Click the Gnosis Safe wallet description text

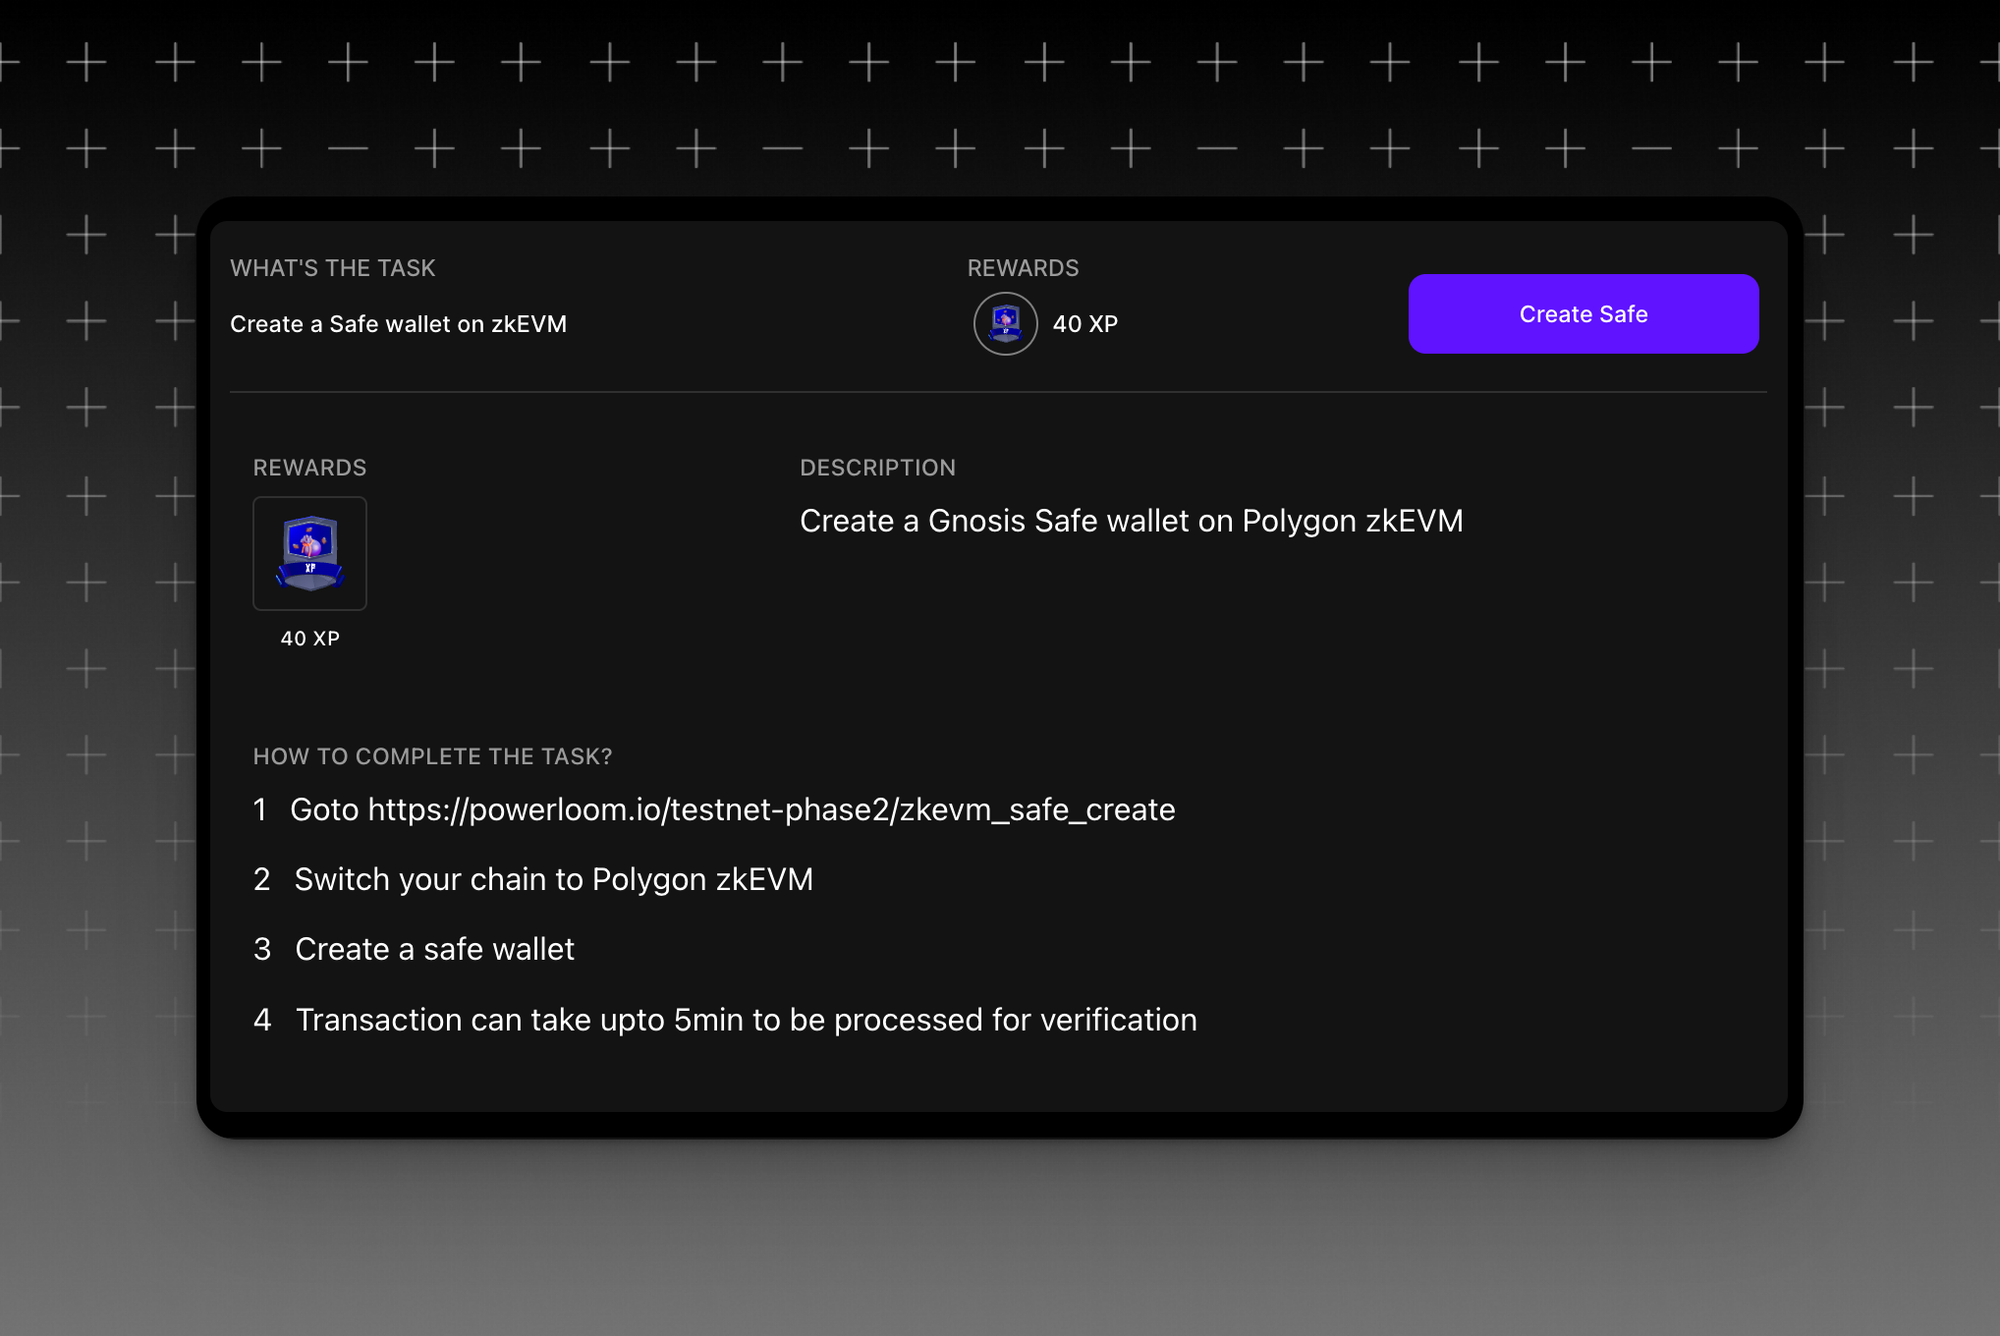1130,521
